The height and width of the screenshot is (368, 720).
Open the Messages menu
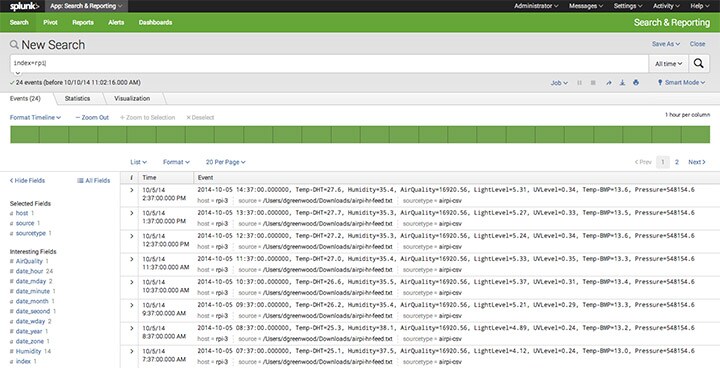(586, 6)
